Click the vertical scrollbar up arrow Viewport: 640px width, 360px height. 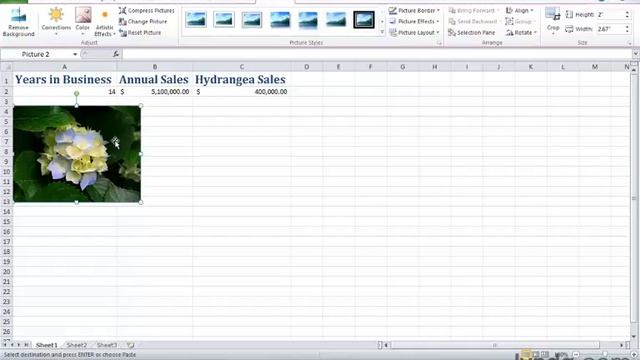point(634,71)
